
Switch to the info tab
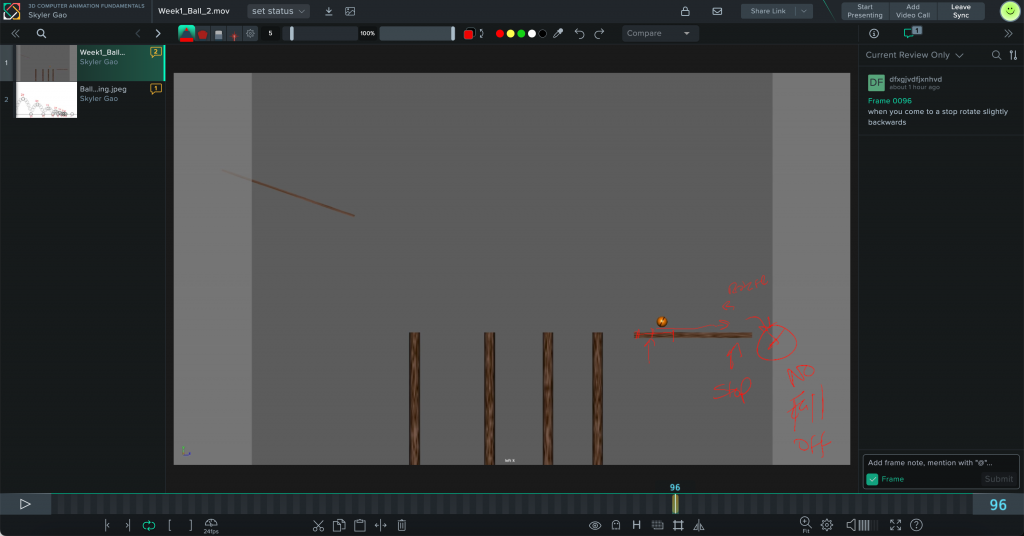pyautogui.click(x=874, y=33)
